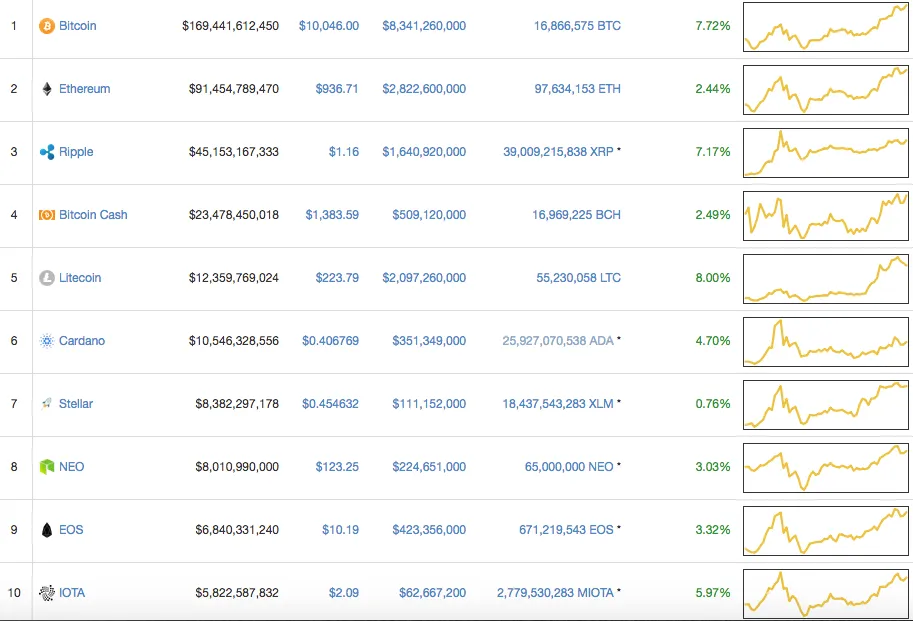913x621 pixels.
Task: View NEO's 7-day price chart
Action: (x=826, y=468)
